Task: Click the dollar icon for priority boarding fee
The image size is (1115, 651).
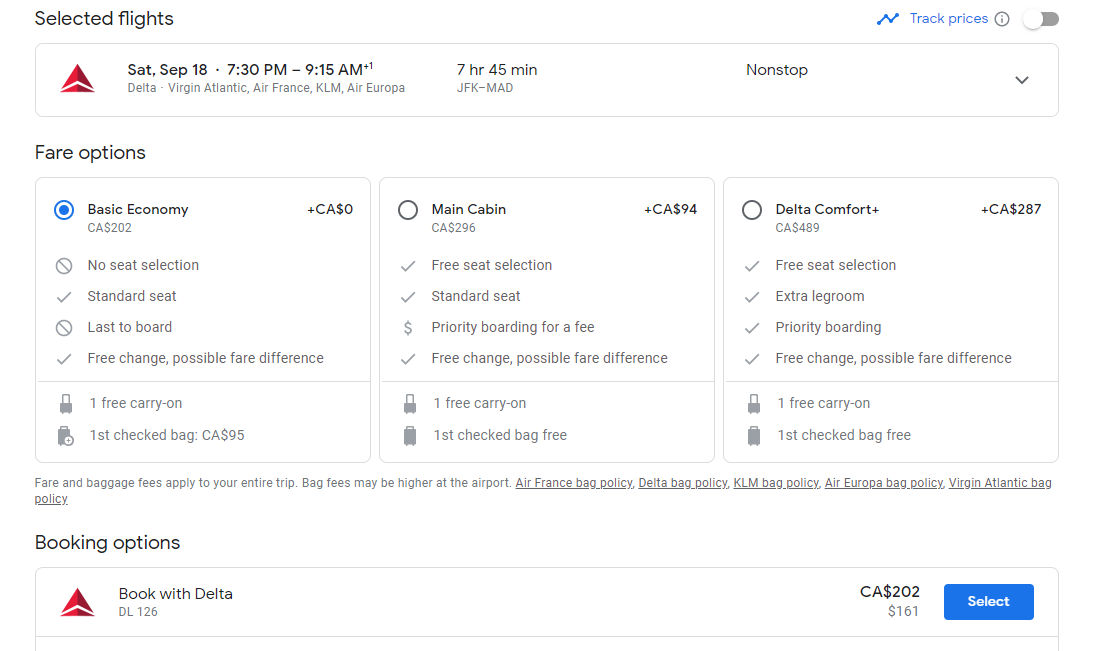Action: click(408, 328)
